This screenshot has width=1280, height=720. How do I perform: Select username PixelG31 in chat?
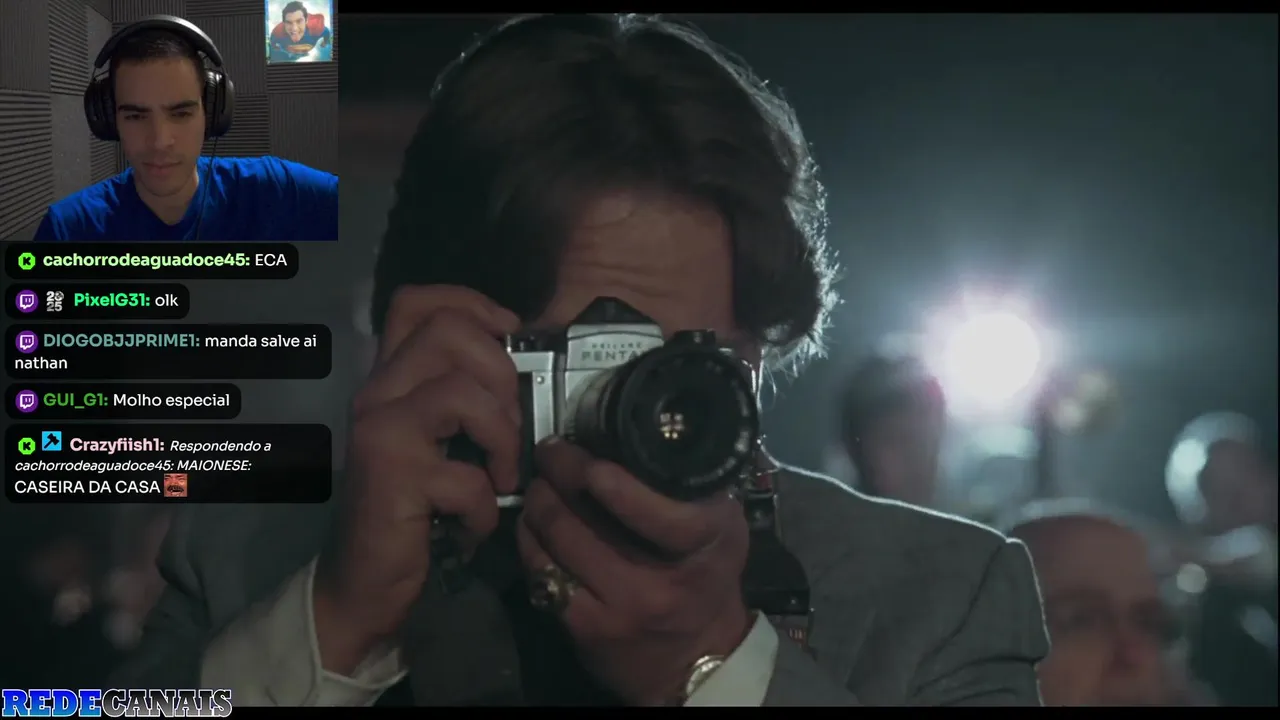point(112,300)
